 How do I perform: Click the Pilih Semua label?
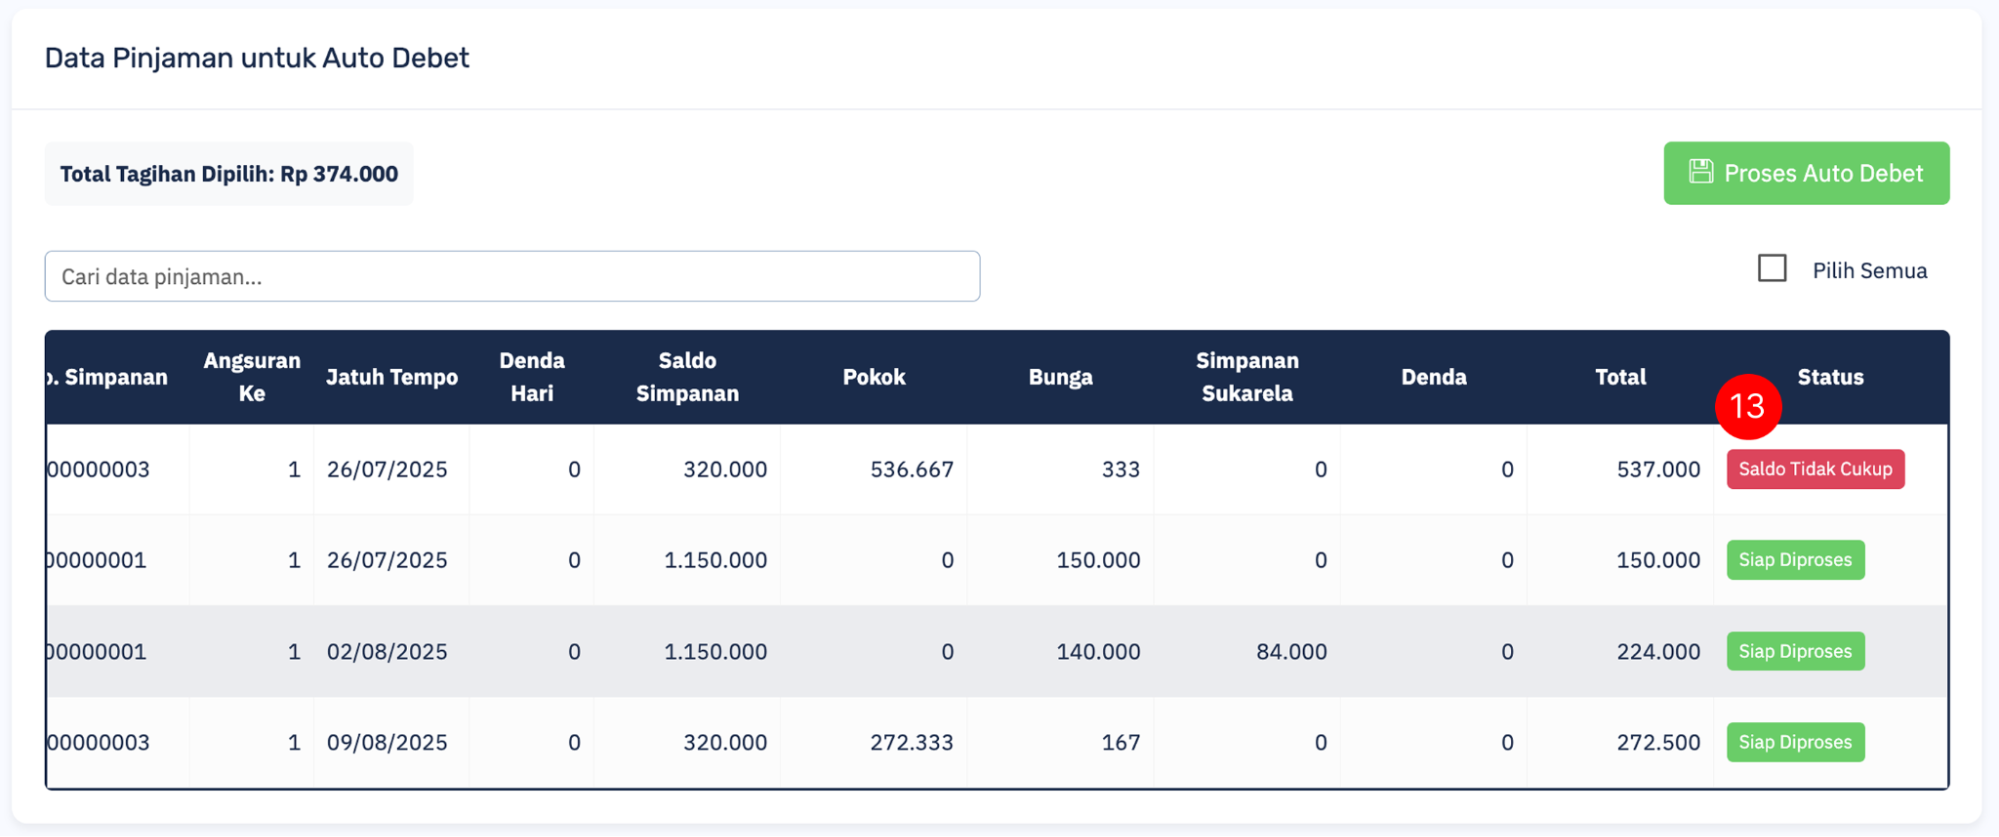(1869, 271)
